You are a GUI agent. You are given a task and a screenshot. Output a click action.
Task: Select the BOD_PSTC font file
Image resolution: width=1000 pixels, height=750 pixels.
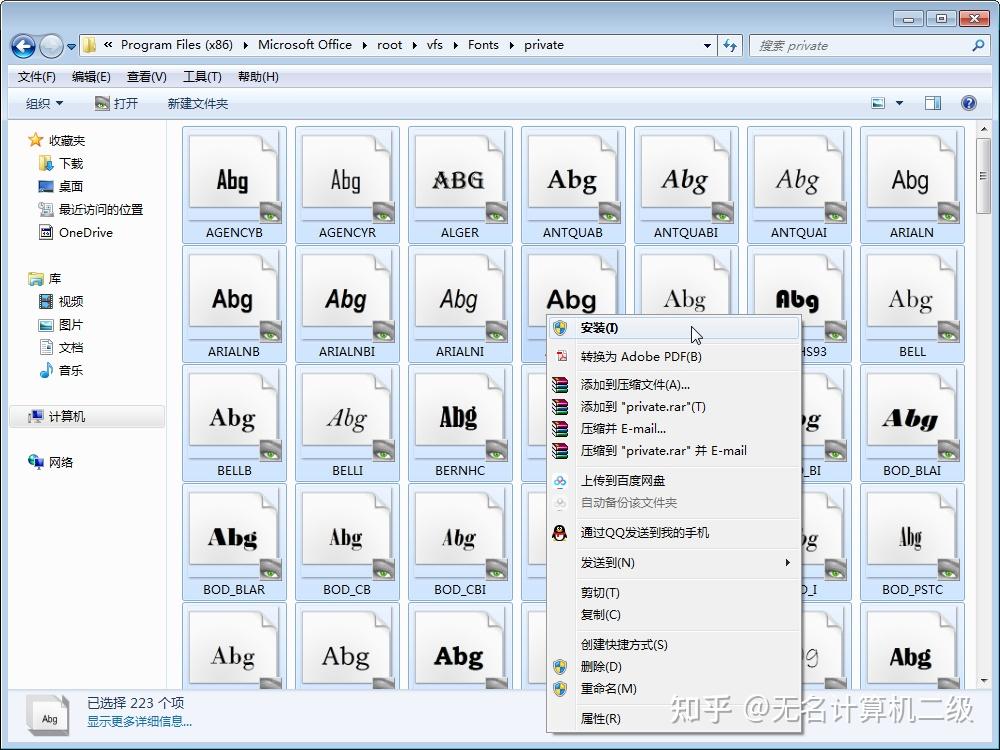pyautogui.click(x=911, y=542)
